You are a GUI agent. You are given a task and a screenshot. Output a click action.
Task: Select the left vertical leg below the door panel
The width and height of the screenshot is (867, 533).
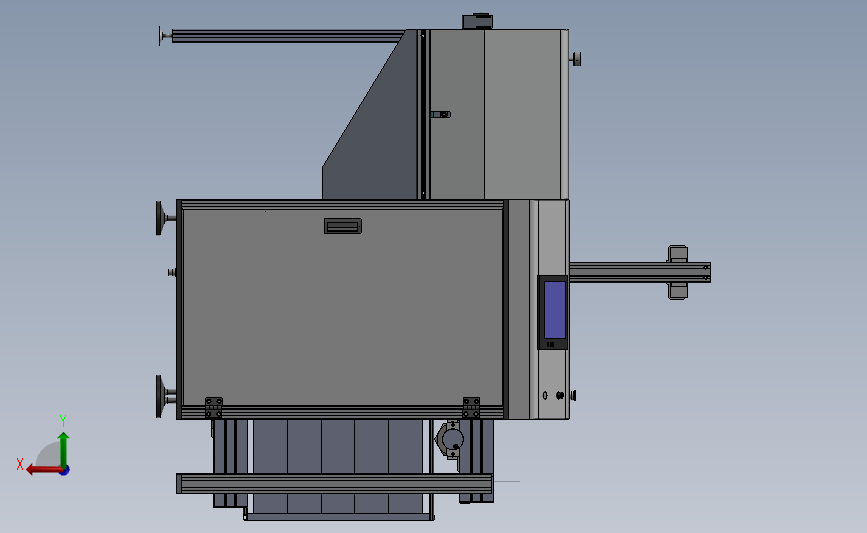pos(229,463)
